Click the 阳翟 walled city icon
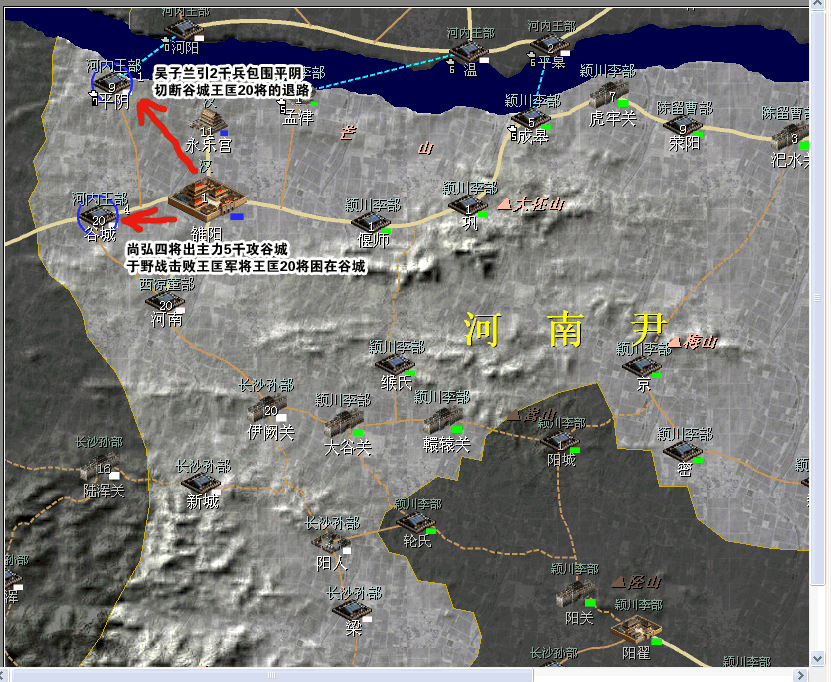831x682 pixels. point(636,631)
